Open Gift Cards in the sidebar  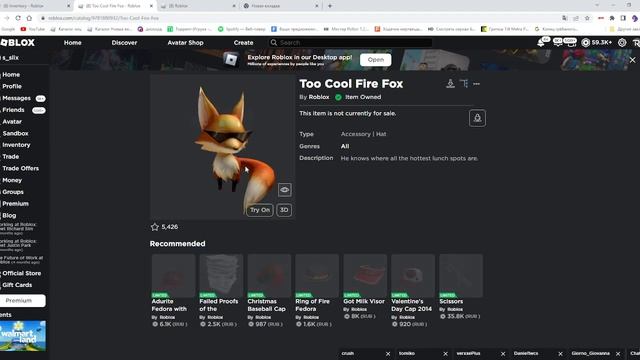[17, 285]
